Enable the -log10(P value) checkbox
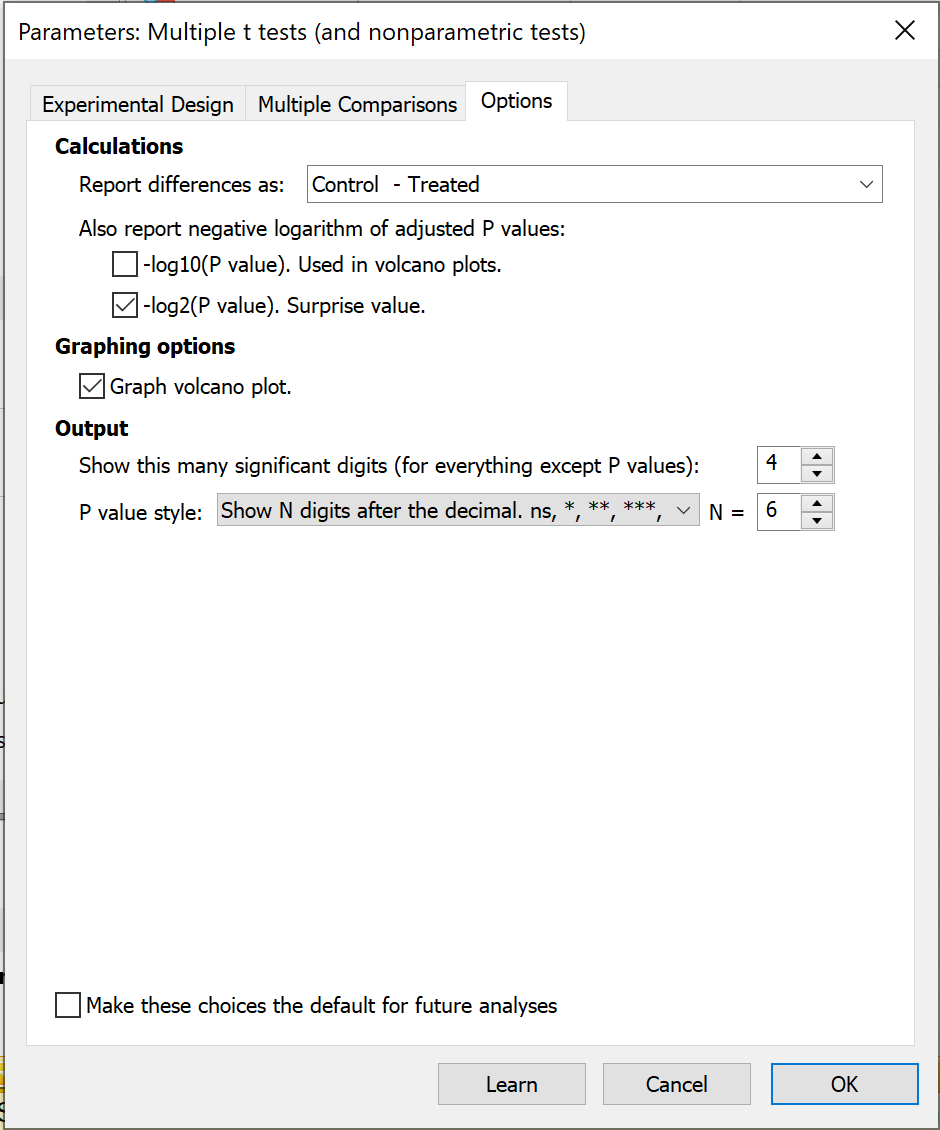 124,265
